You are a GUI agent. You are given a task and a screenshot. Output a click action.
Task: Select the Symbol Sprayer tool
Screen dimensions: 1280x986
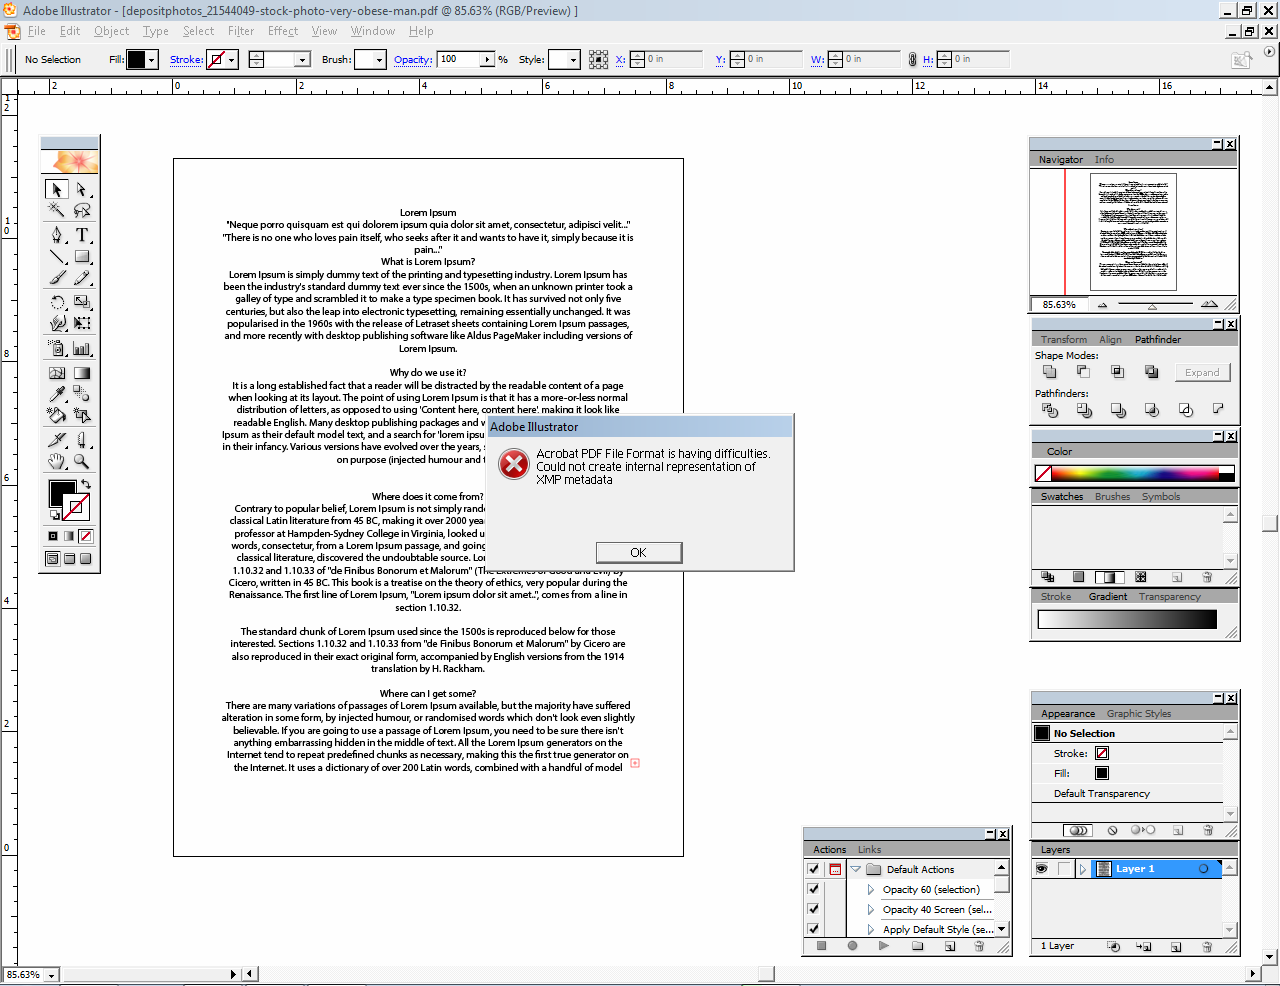pos(57,348)
